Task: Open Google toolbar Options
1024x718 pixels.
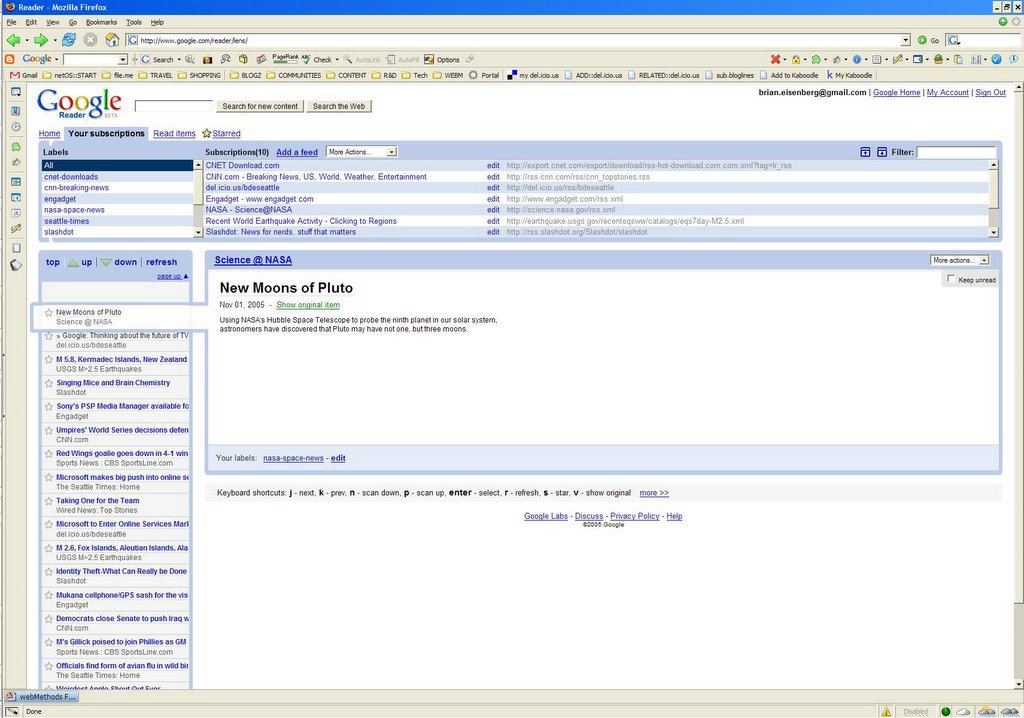Action: (x=442, y=59)
